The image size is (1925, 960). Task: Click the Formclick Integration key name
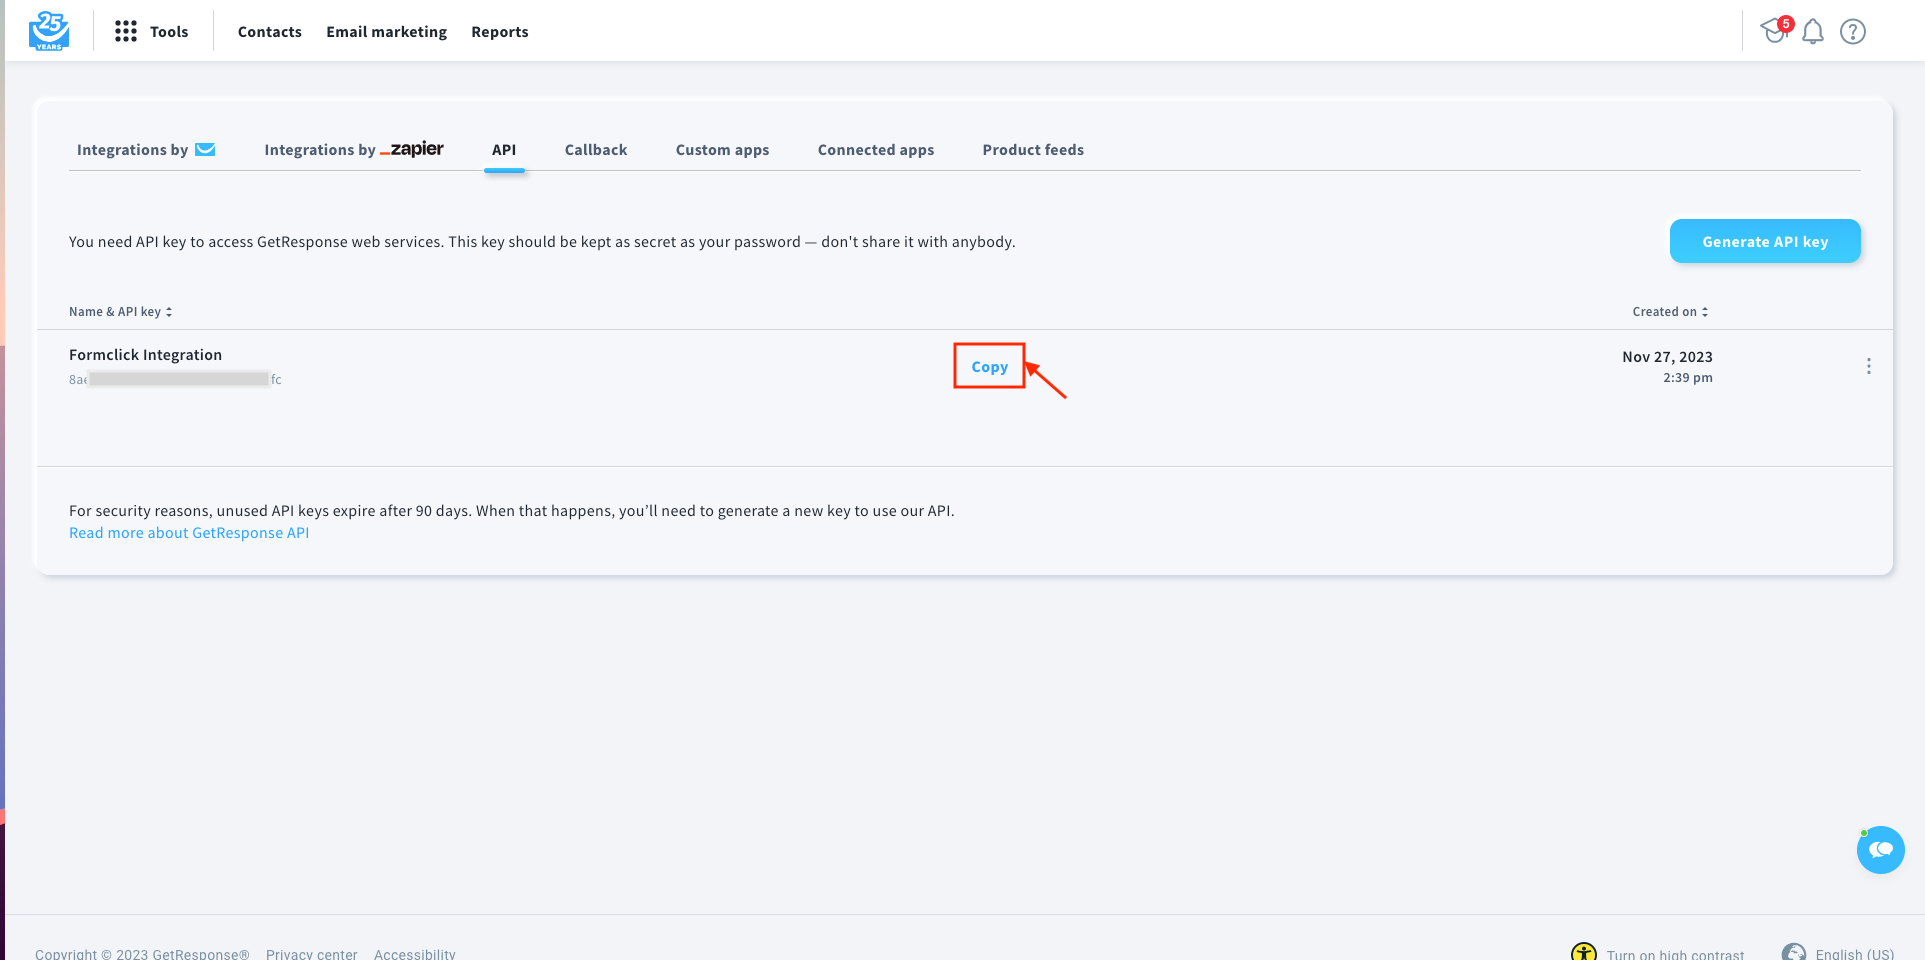coord(146,355)
